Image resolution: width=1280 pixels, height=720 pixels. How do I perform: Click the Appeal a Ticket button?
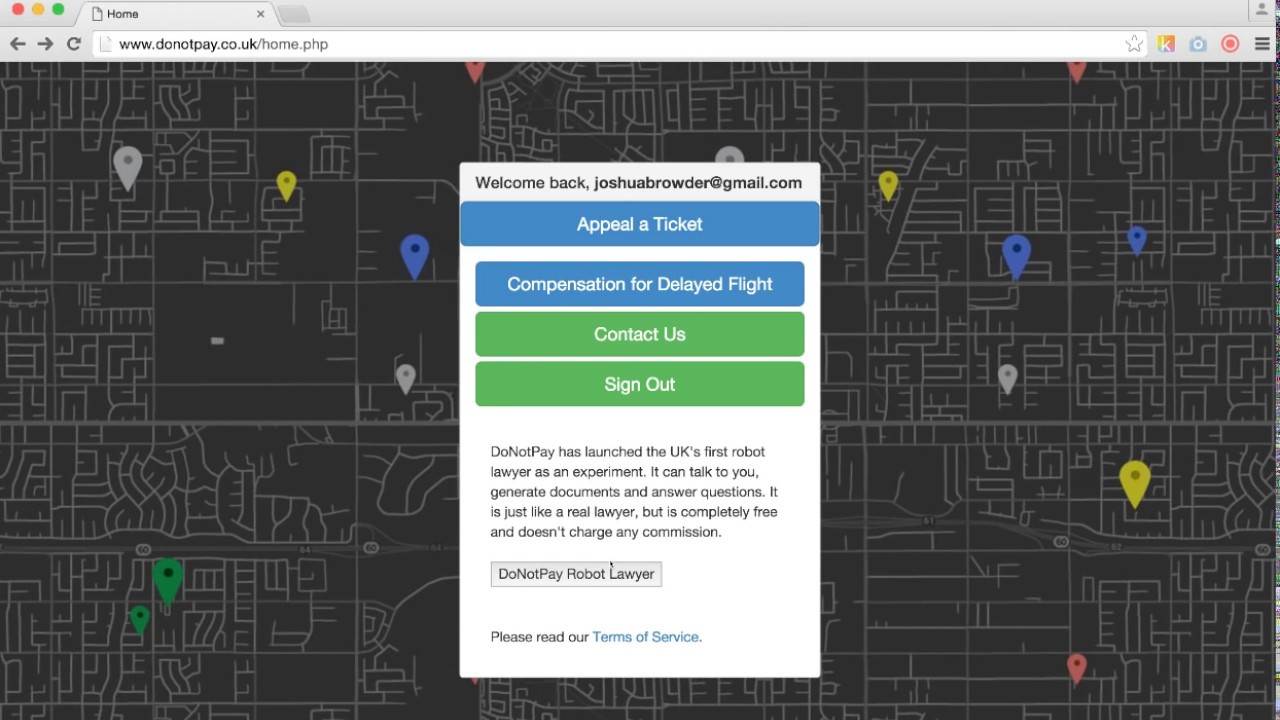[640, 224]
